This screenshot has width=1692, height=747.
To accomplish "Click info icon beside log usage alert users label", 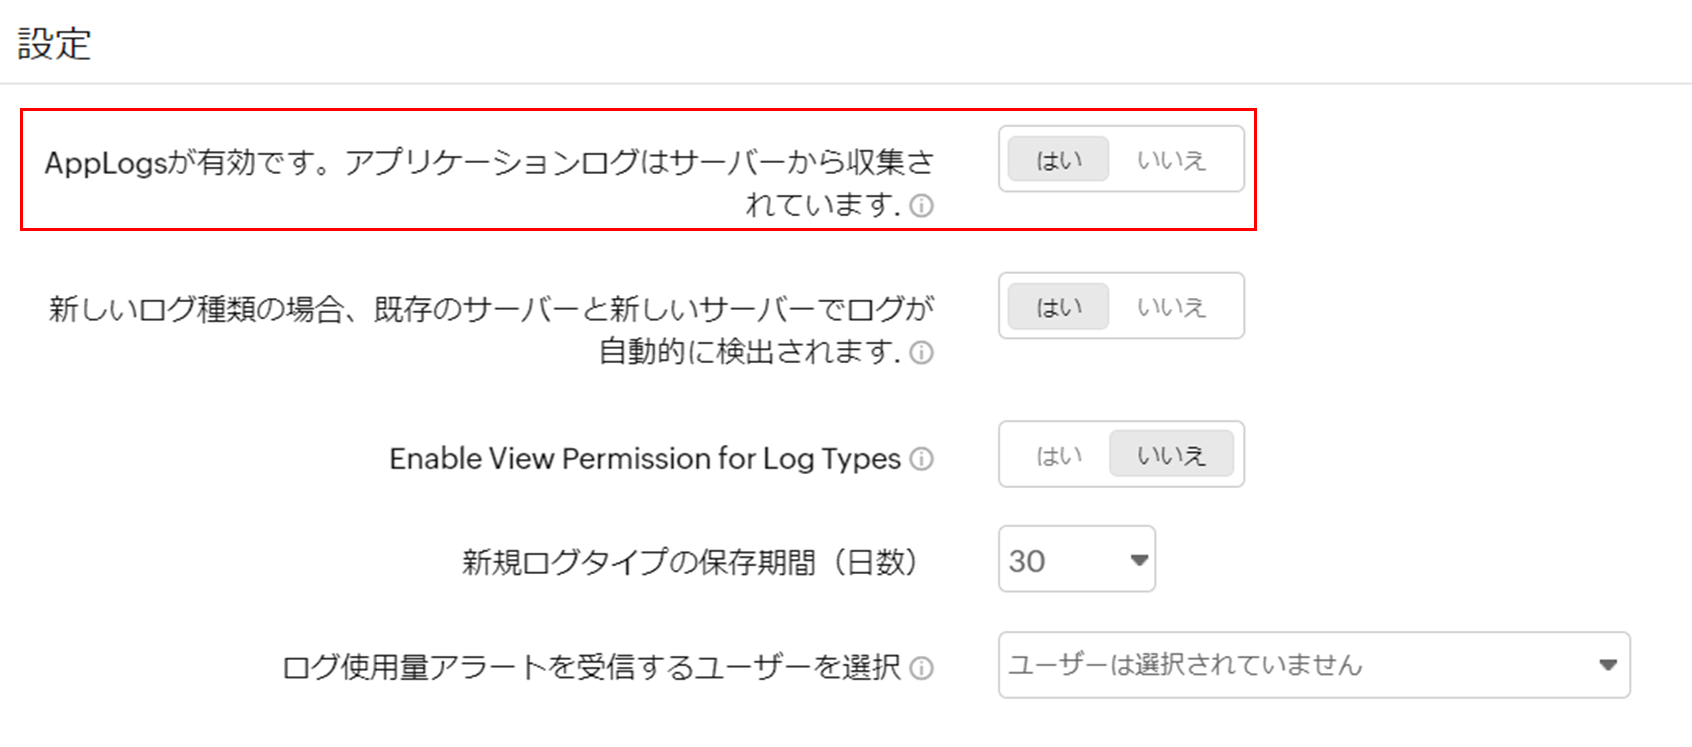I will pyautogui.click(x=922, y=668).
